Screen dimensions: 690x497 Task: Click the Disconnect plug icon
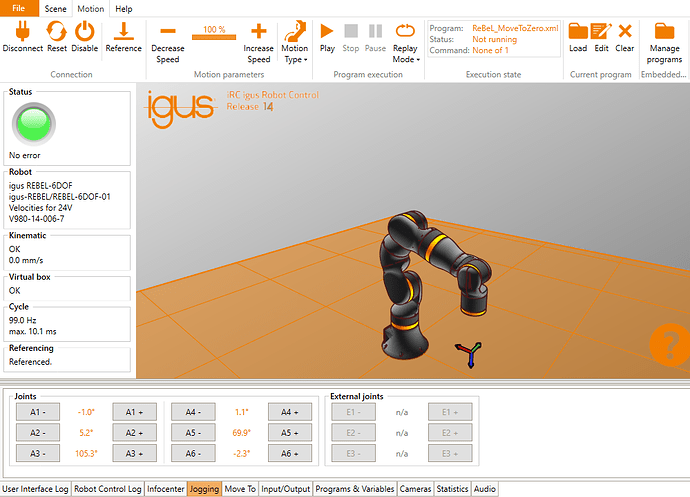pos(22,32)
